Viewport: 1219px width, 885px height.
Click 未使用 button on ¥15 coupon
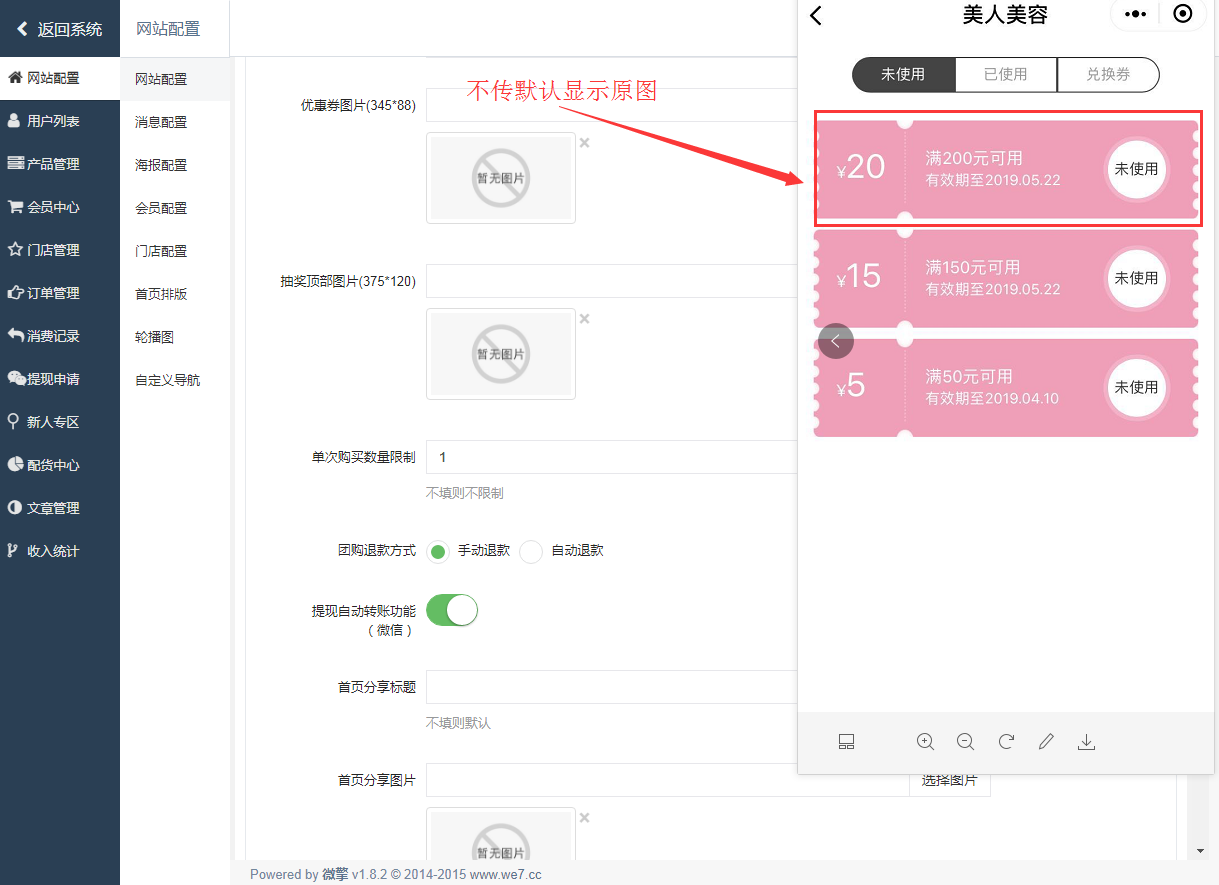pos(1136,278)
